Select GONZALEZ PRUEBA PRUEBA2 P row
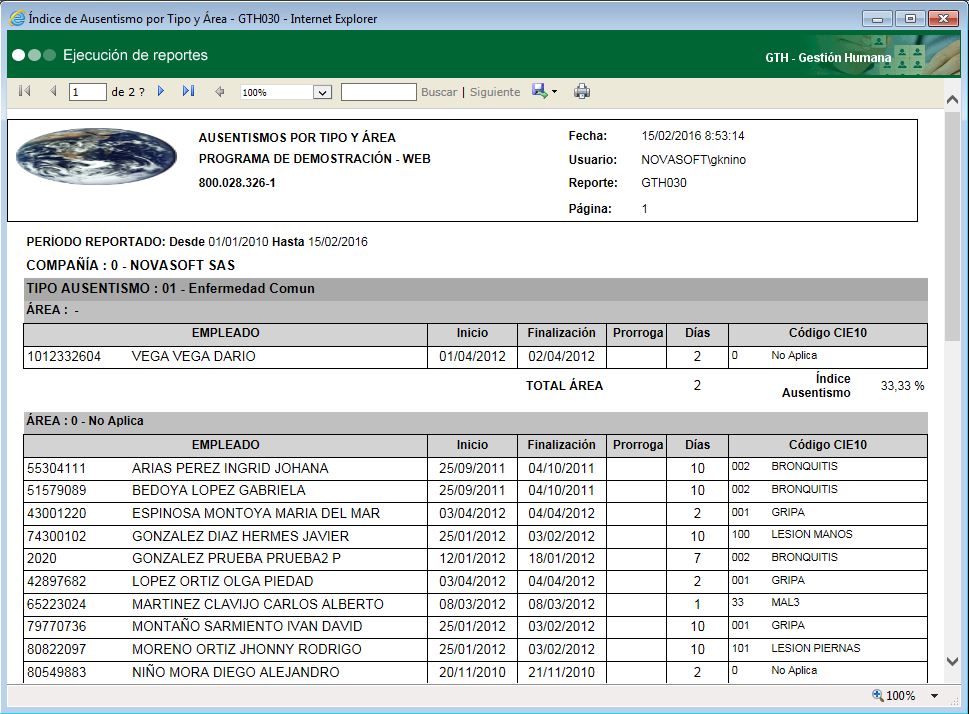Screen dimensions: 969x714 (x=475, y=559)
